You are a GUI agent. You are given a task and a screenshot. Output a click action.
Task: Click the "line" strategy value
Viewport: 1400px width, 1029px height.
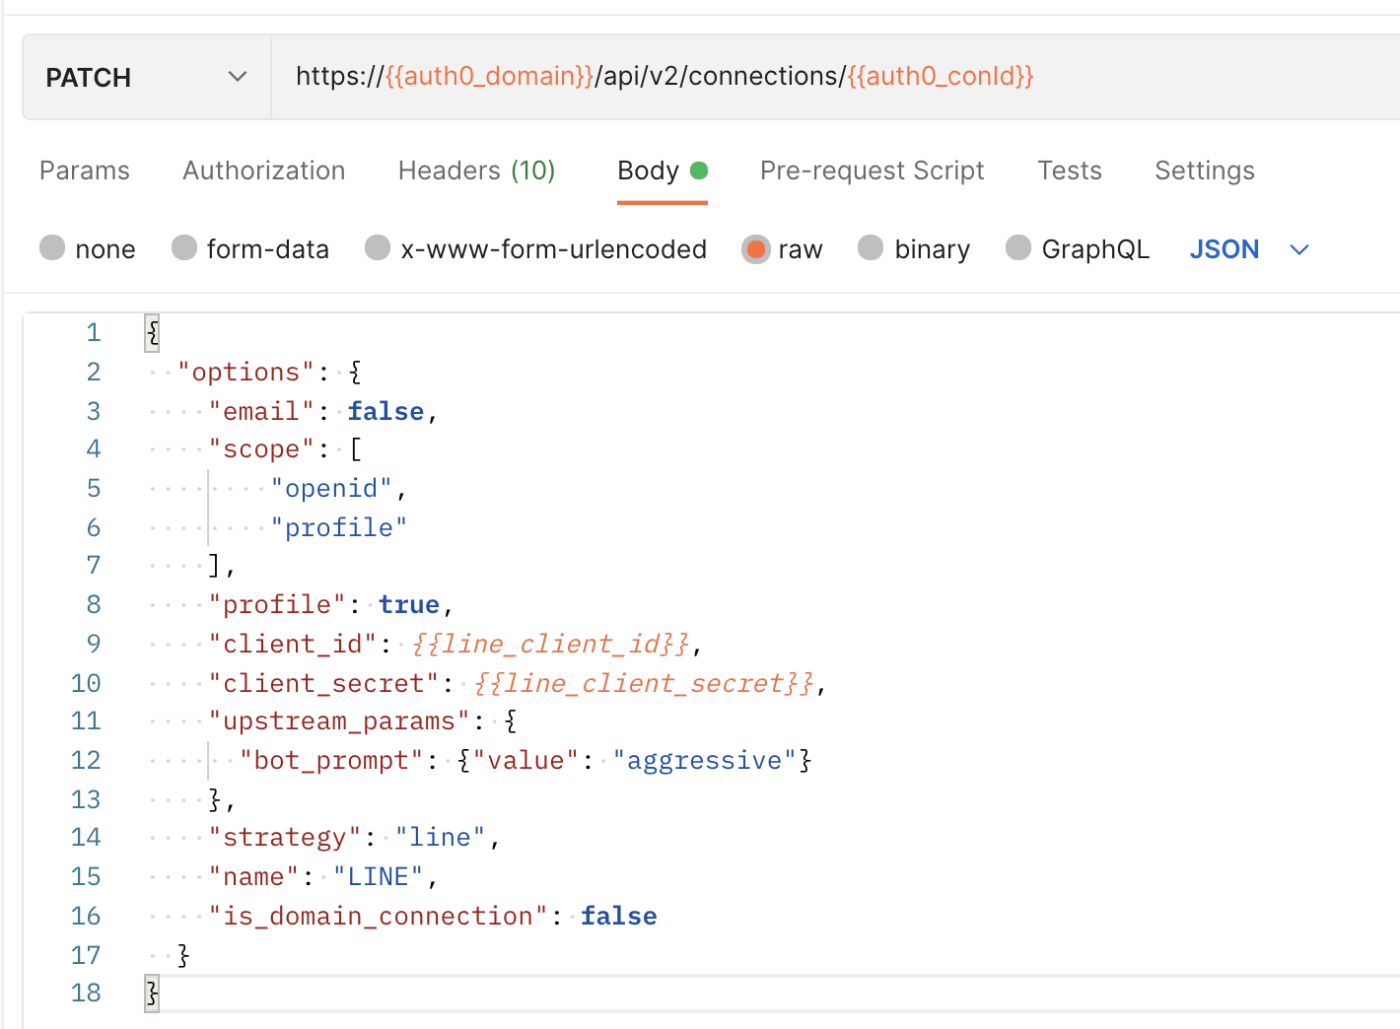(x=440, y=837)
